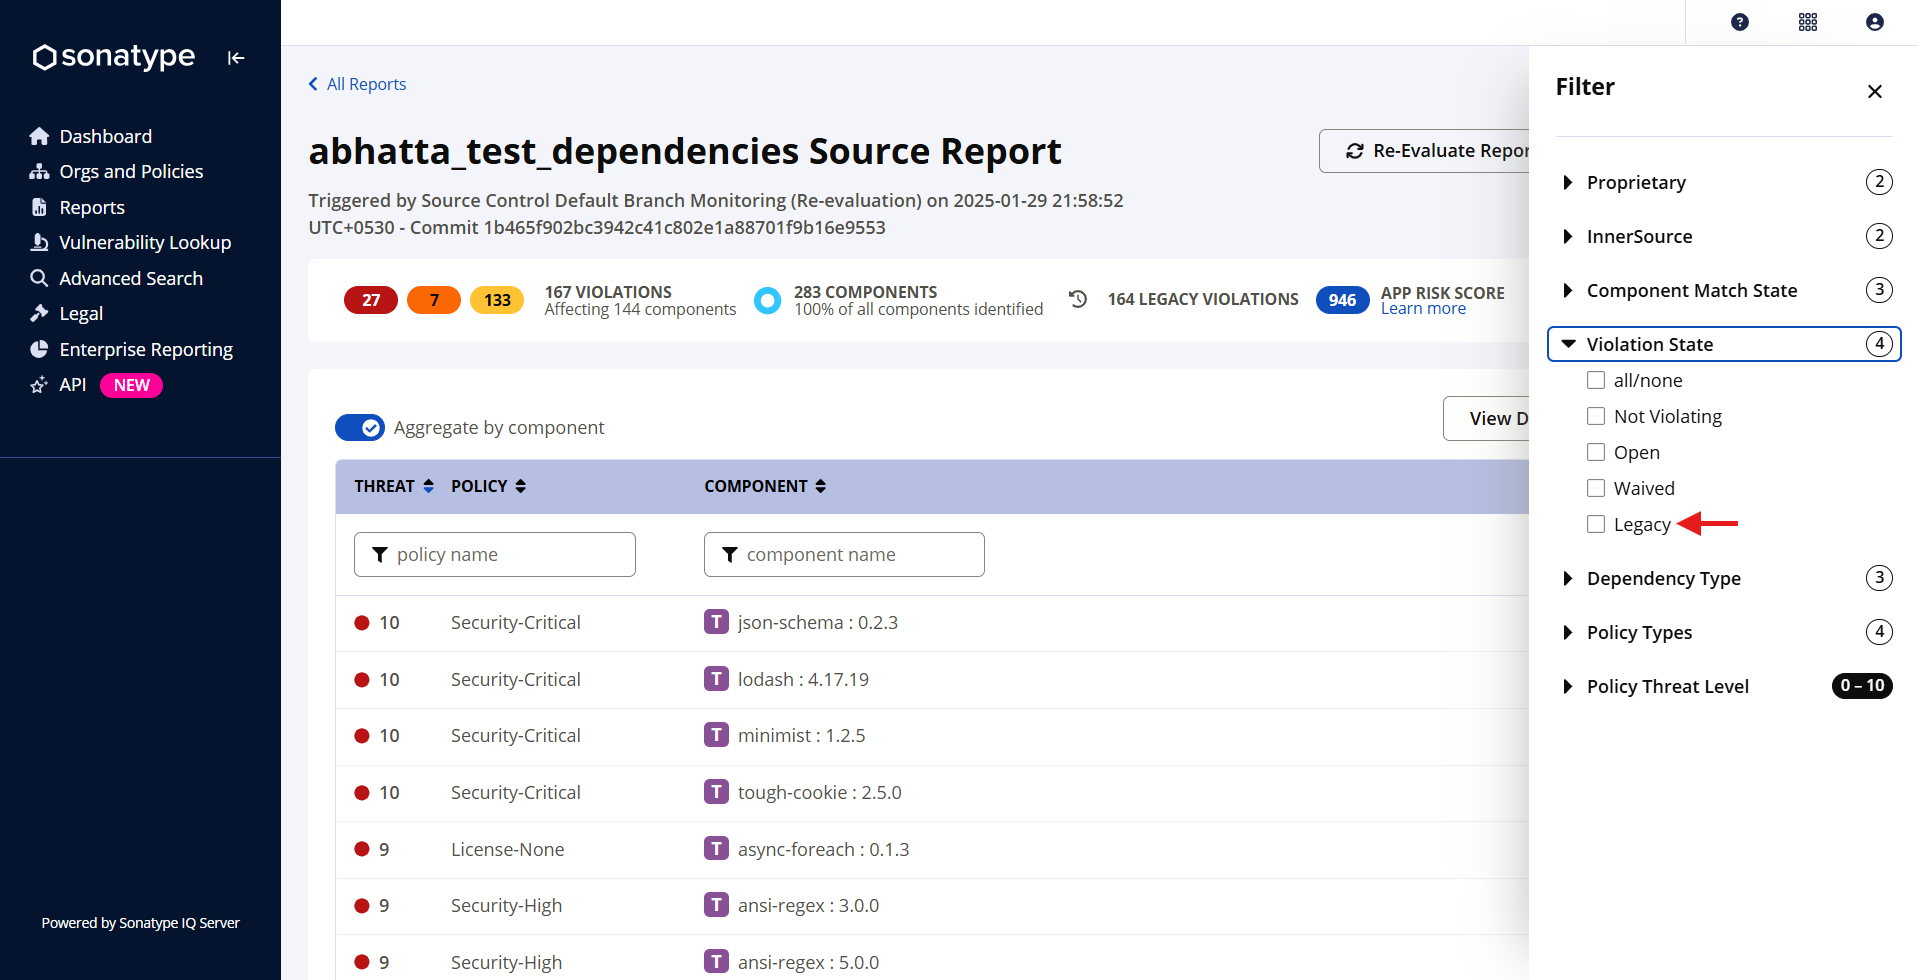Click the red 27 critical violations badge
Screen dimensions: 1918x980
click(x=371, y=300)
